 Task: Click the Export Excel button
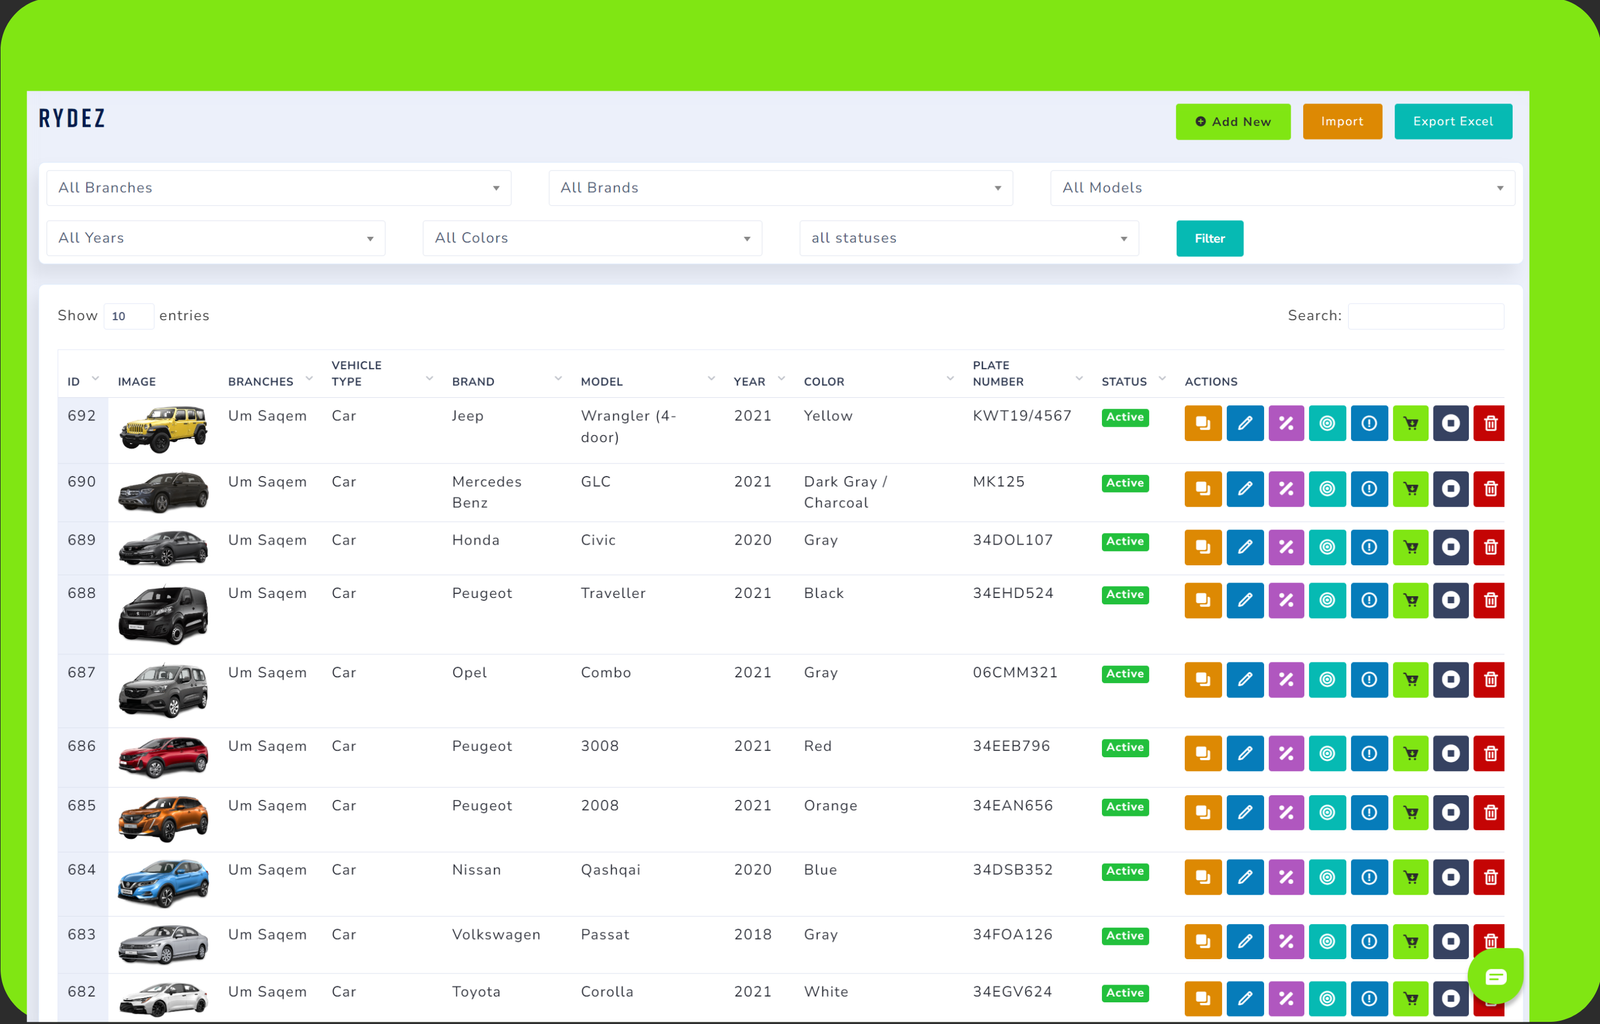coord(1452,121)
